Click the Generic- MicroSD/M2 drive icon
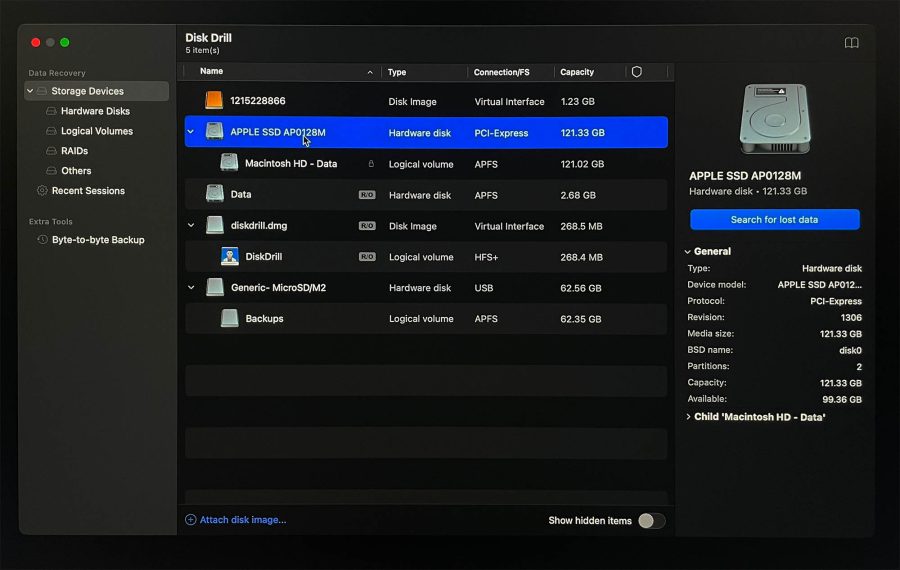The height and width of the screenshot is (570, 900). 215,287
